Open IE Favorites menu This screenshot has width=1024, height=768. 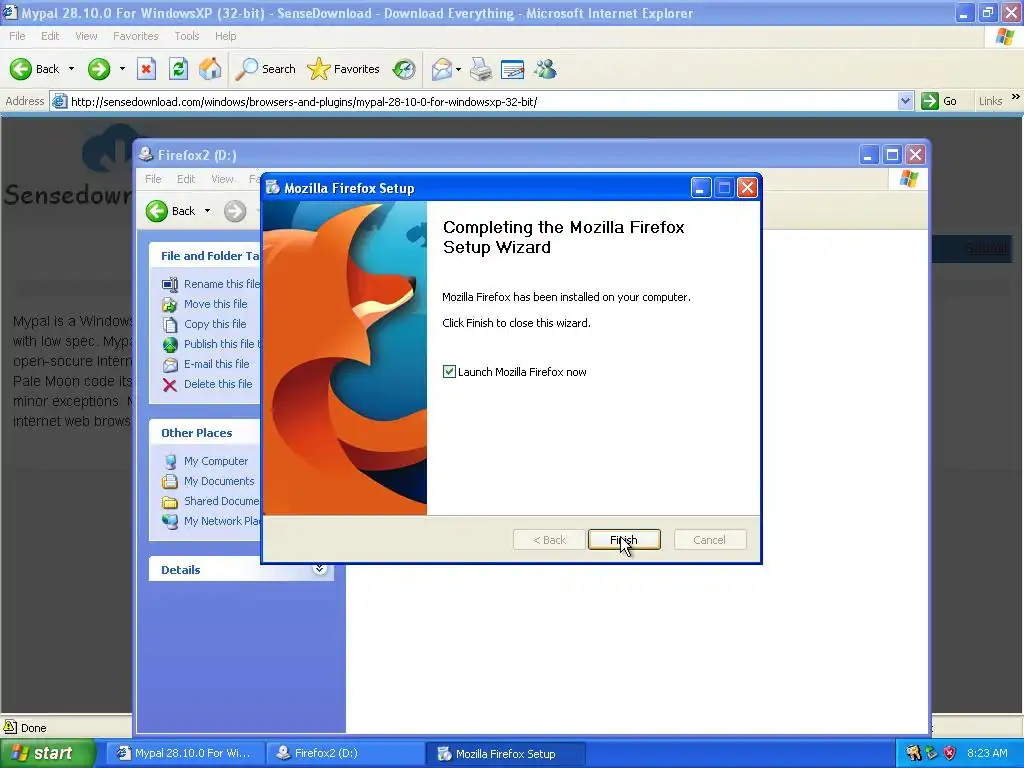coord(136,36)
